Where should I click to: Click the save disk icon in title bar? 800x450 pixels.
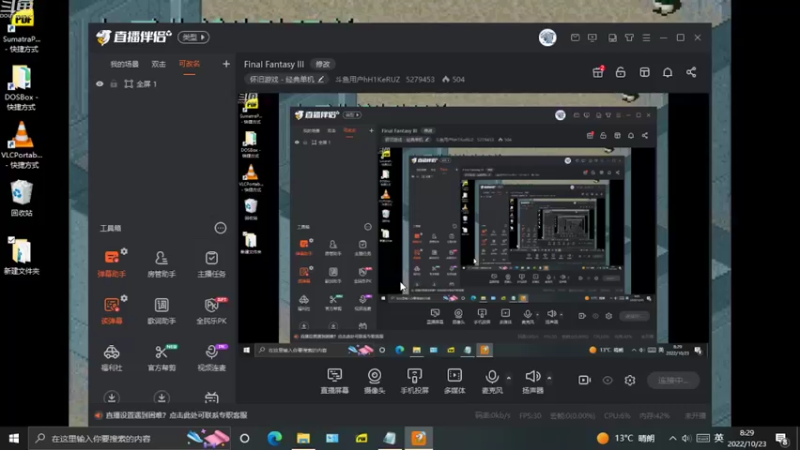click(612, 38)
